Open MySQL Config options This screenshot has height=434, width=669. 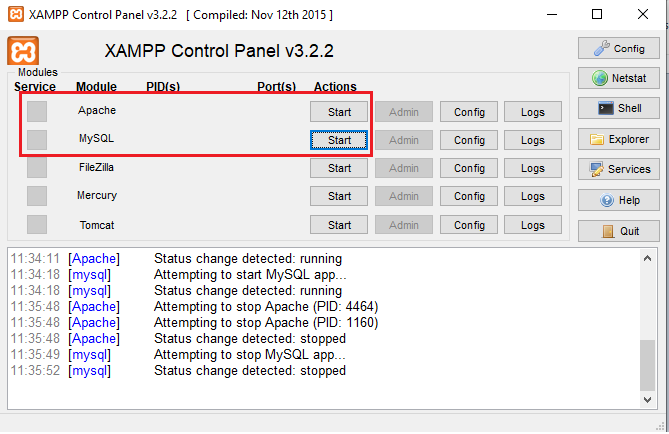[469, 140]
